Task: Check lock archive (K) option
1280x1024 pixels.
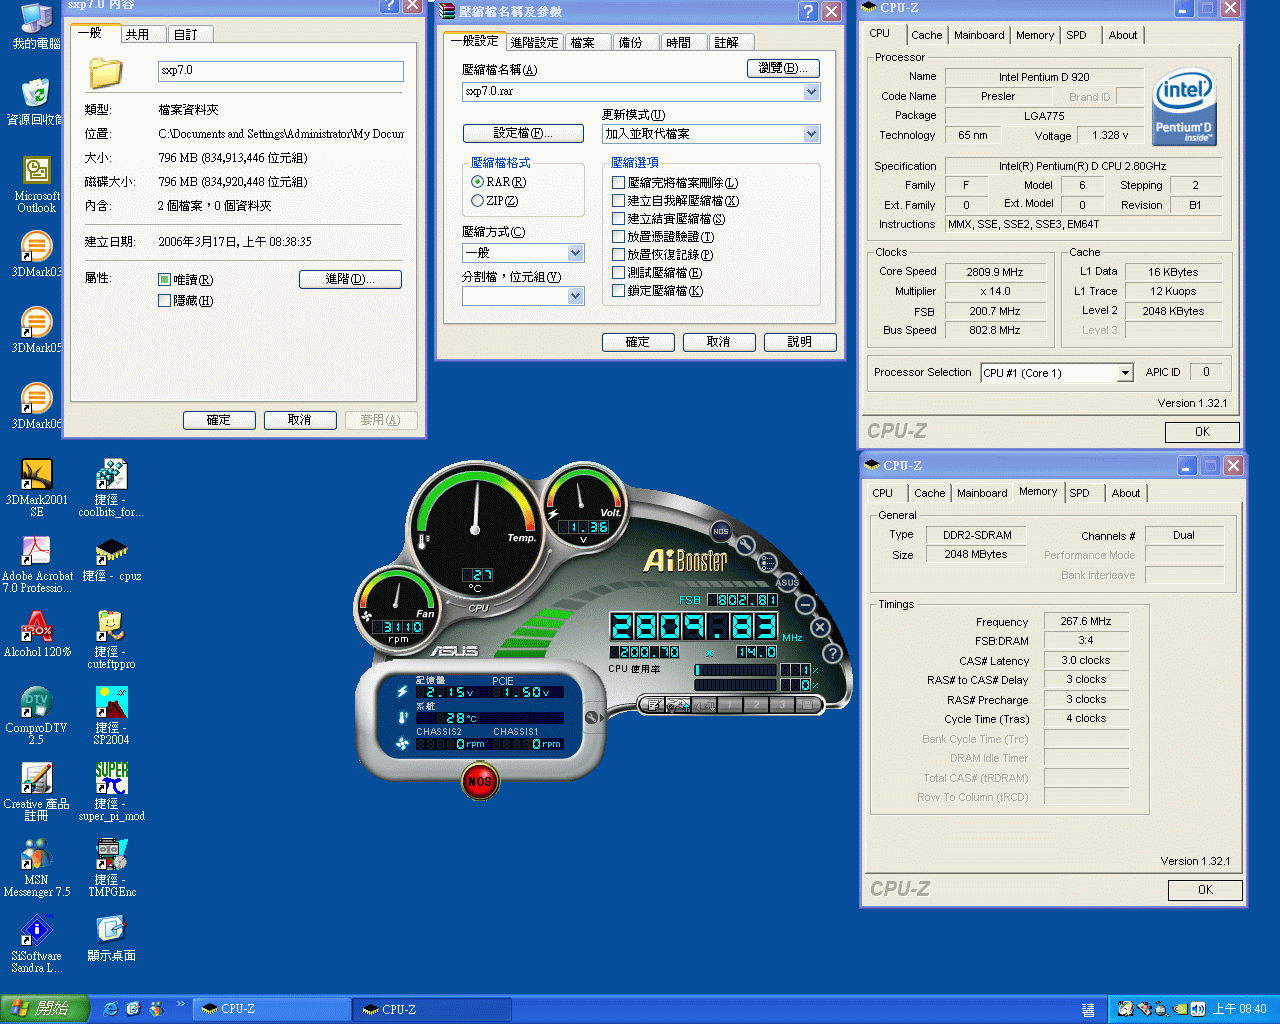Action: tap(618, 291)
